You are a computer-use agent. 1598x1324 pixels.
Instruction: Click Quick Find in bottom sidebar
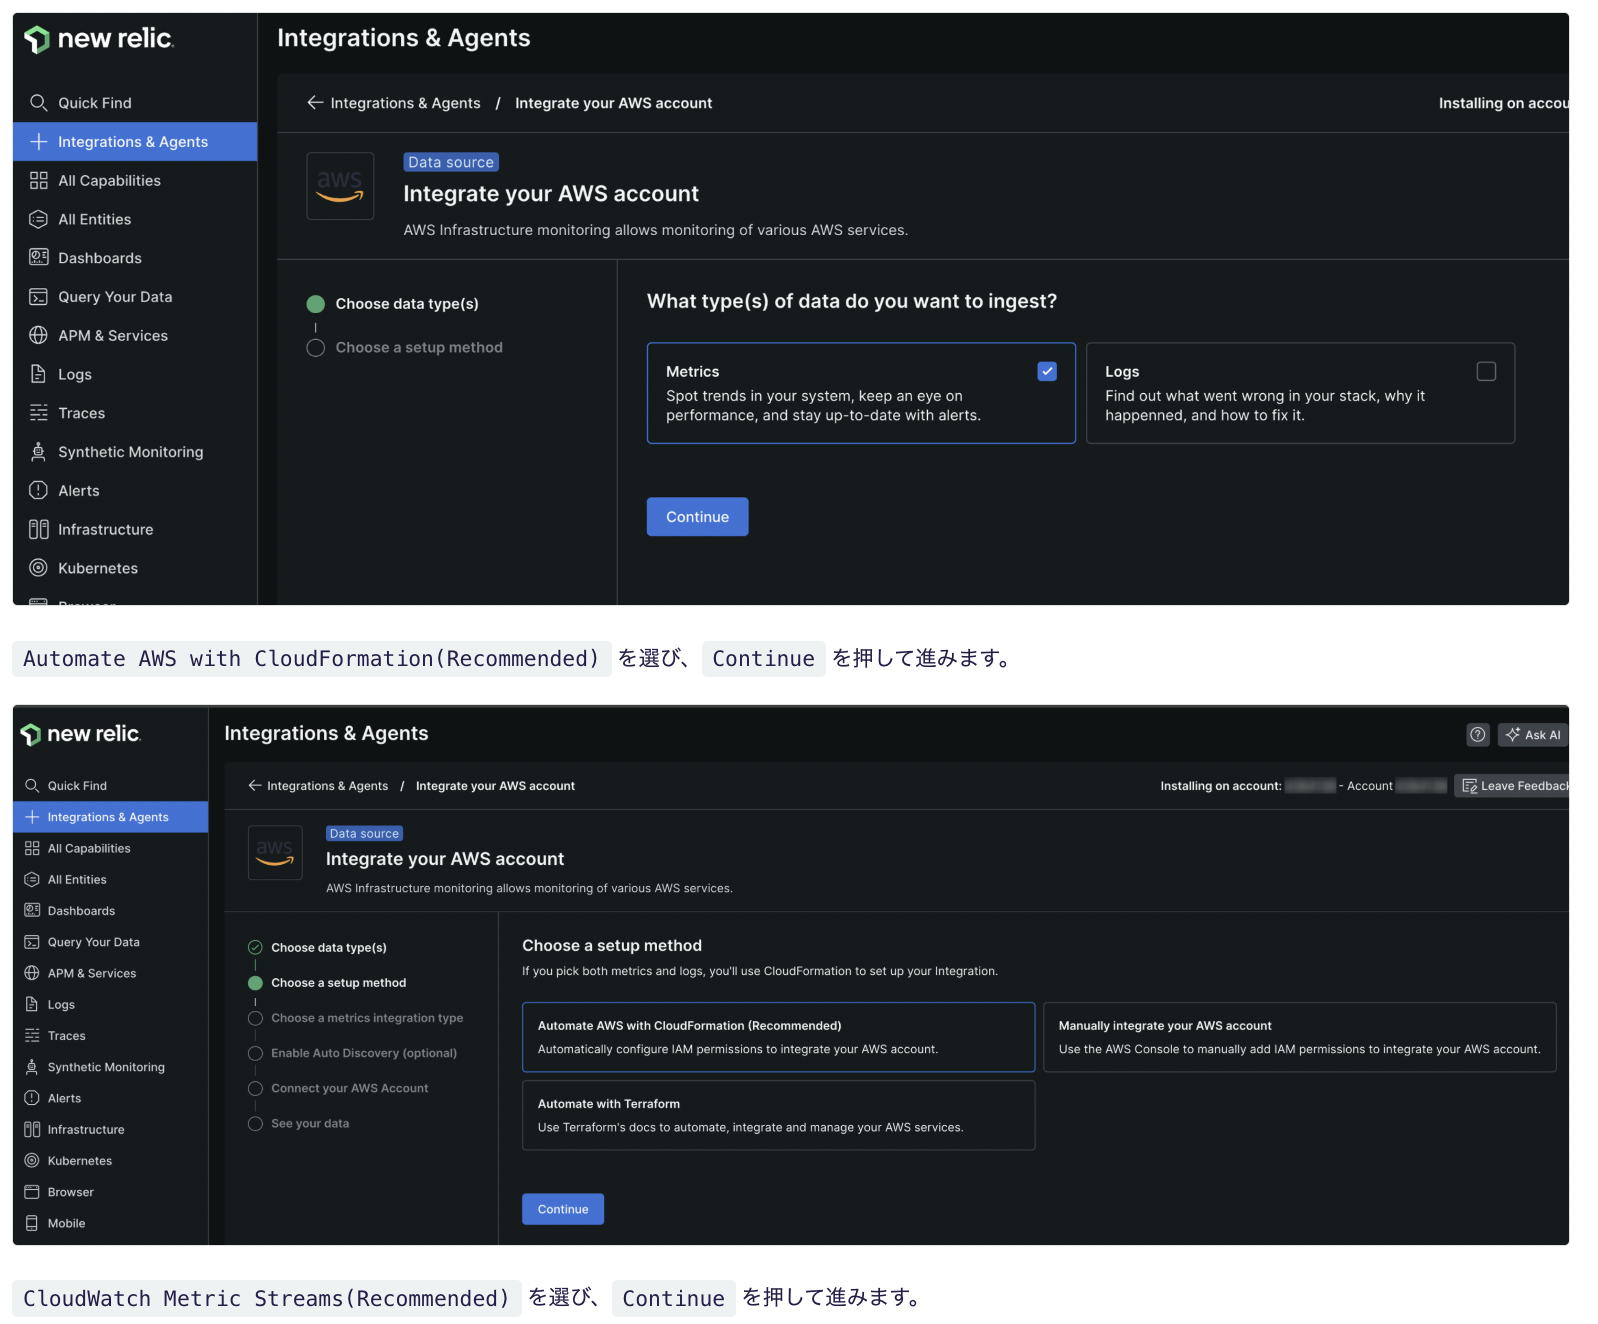point(111,786)
